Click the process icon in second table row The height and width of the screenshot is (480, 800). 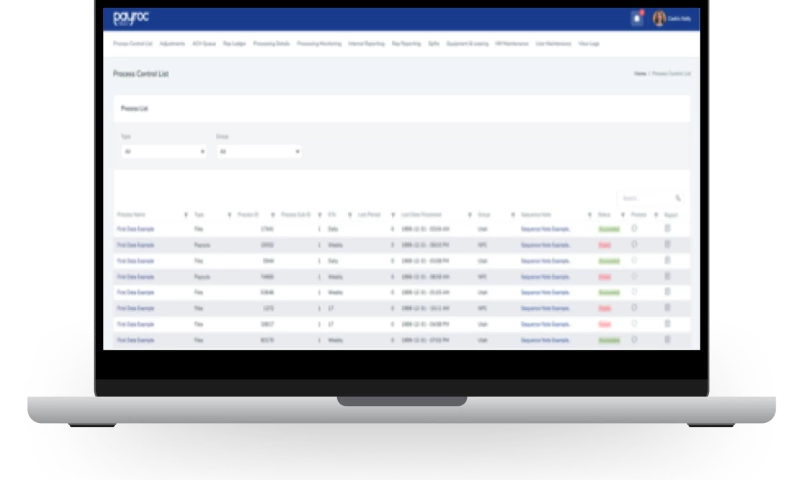tap(634, 244)
